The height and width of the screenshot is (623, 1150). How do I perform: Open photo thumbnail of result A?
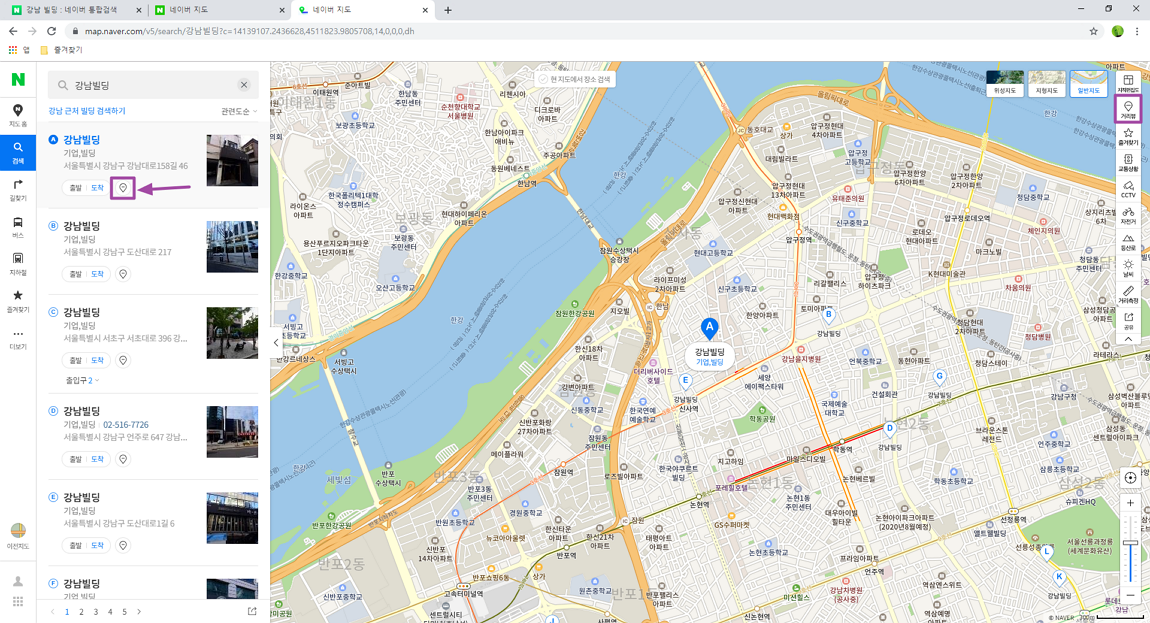click(232, 160)
